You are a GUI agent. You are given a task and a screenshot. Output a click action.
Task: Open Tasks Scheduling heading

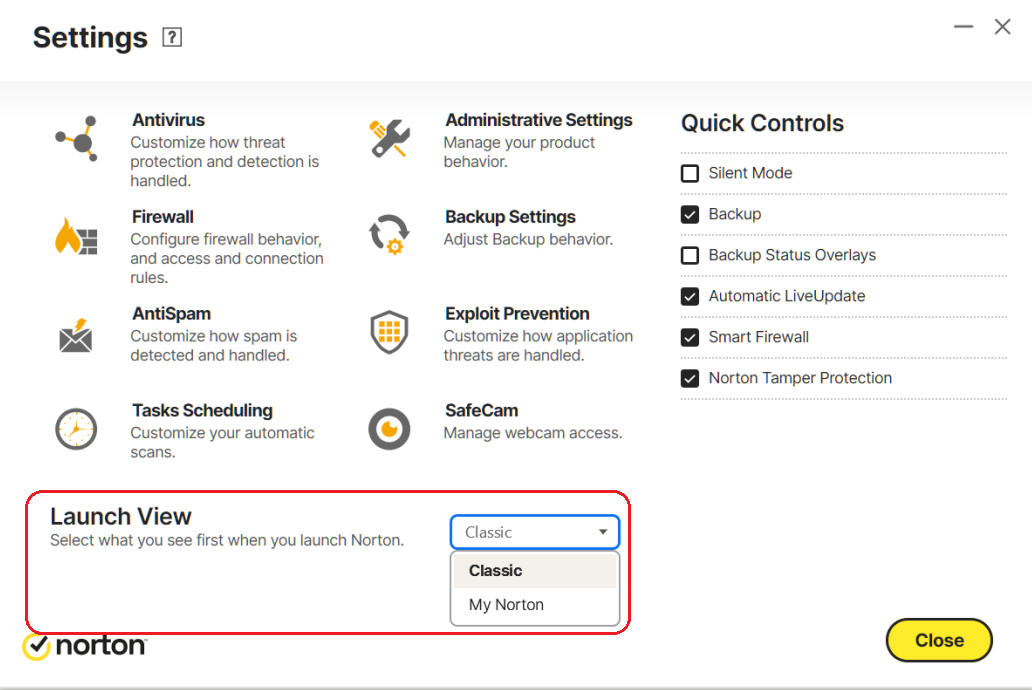point(202,410)
